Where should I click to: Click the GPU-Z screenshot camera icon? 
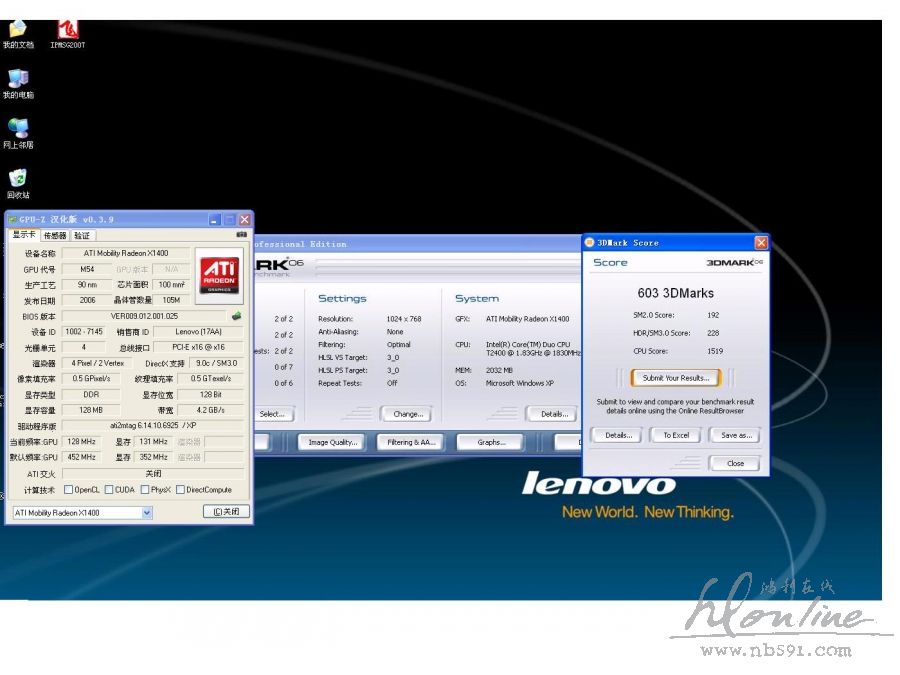[240, 235]
